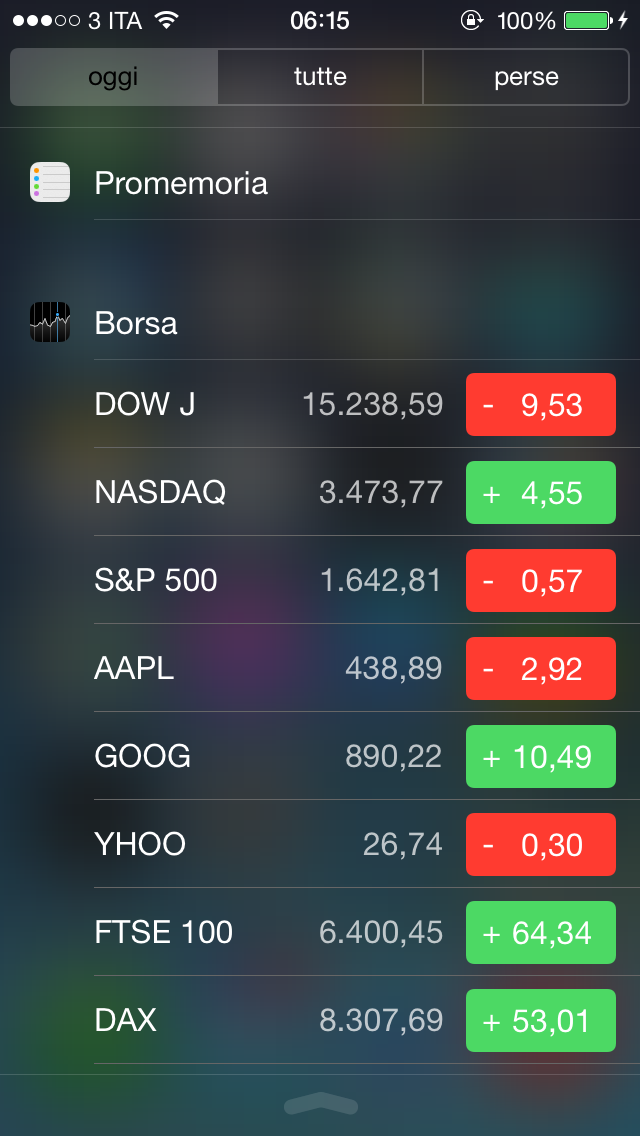Viewport: 640px width, 1136px height.
Task: Tap the AAPL -2,92 change badge
Action: coord(540,668)
